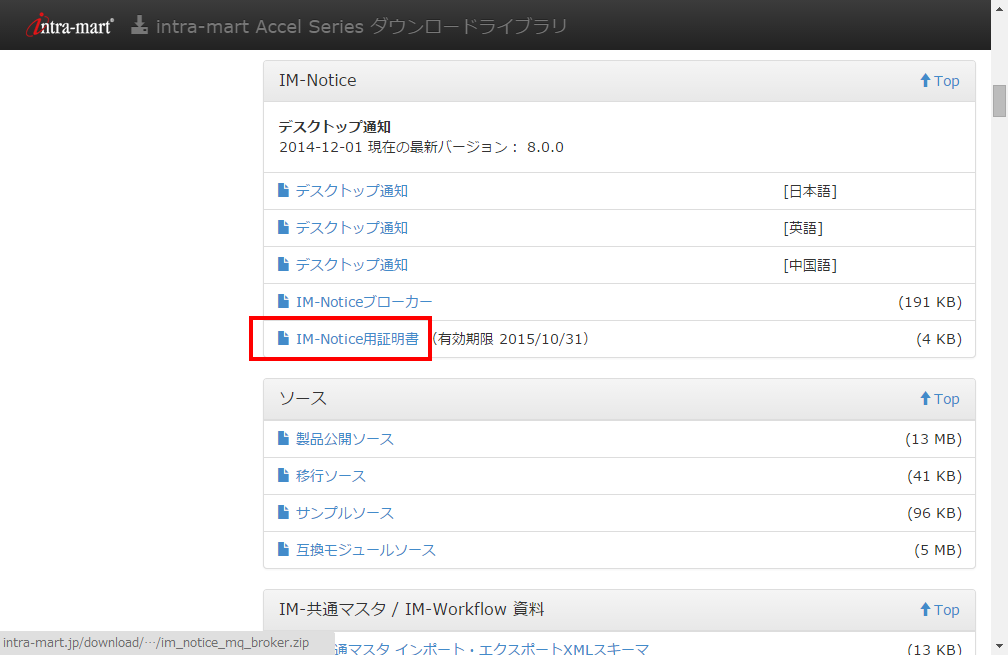Click file icon beside 移行ソース

point(284,475)
